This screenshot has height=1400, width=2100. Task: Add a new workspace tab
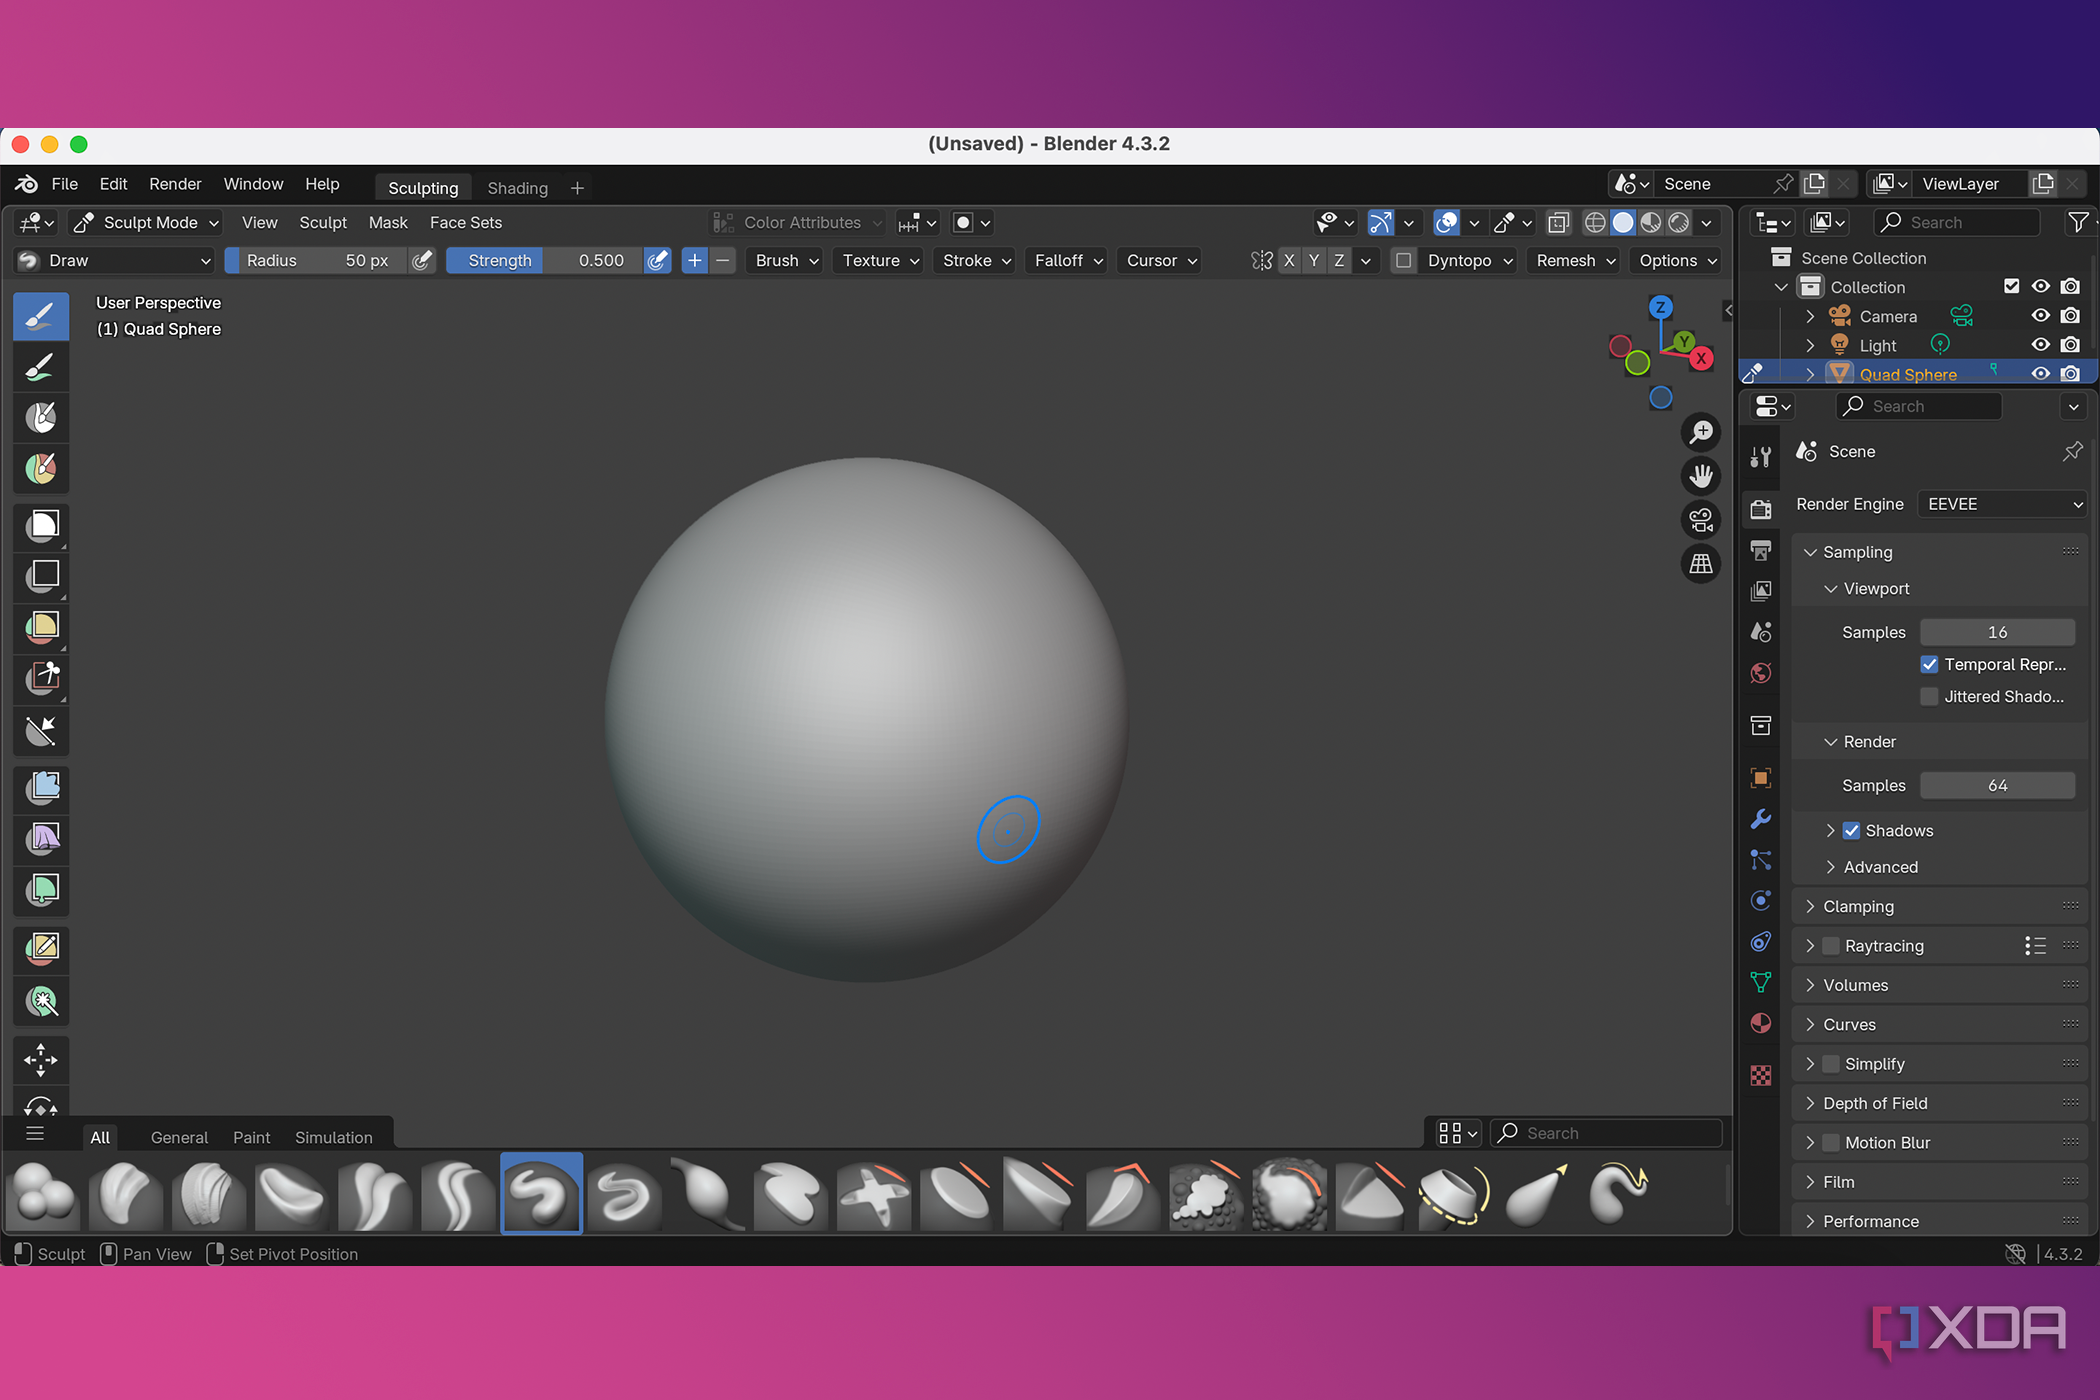click(577, 188)
